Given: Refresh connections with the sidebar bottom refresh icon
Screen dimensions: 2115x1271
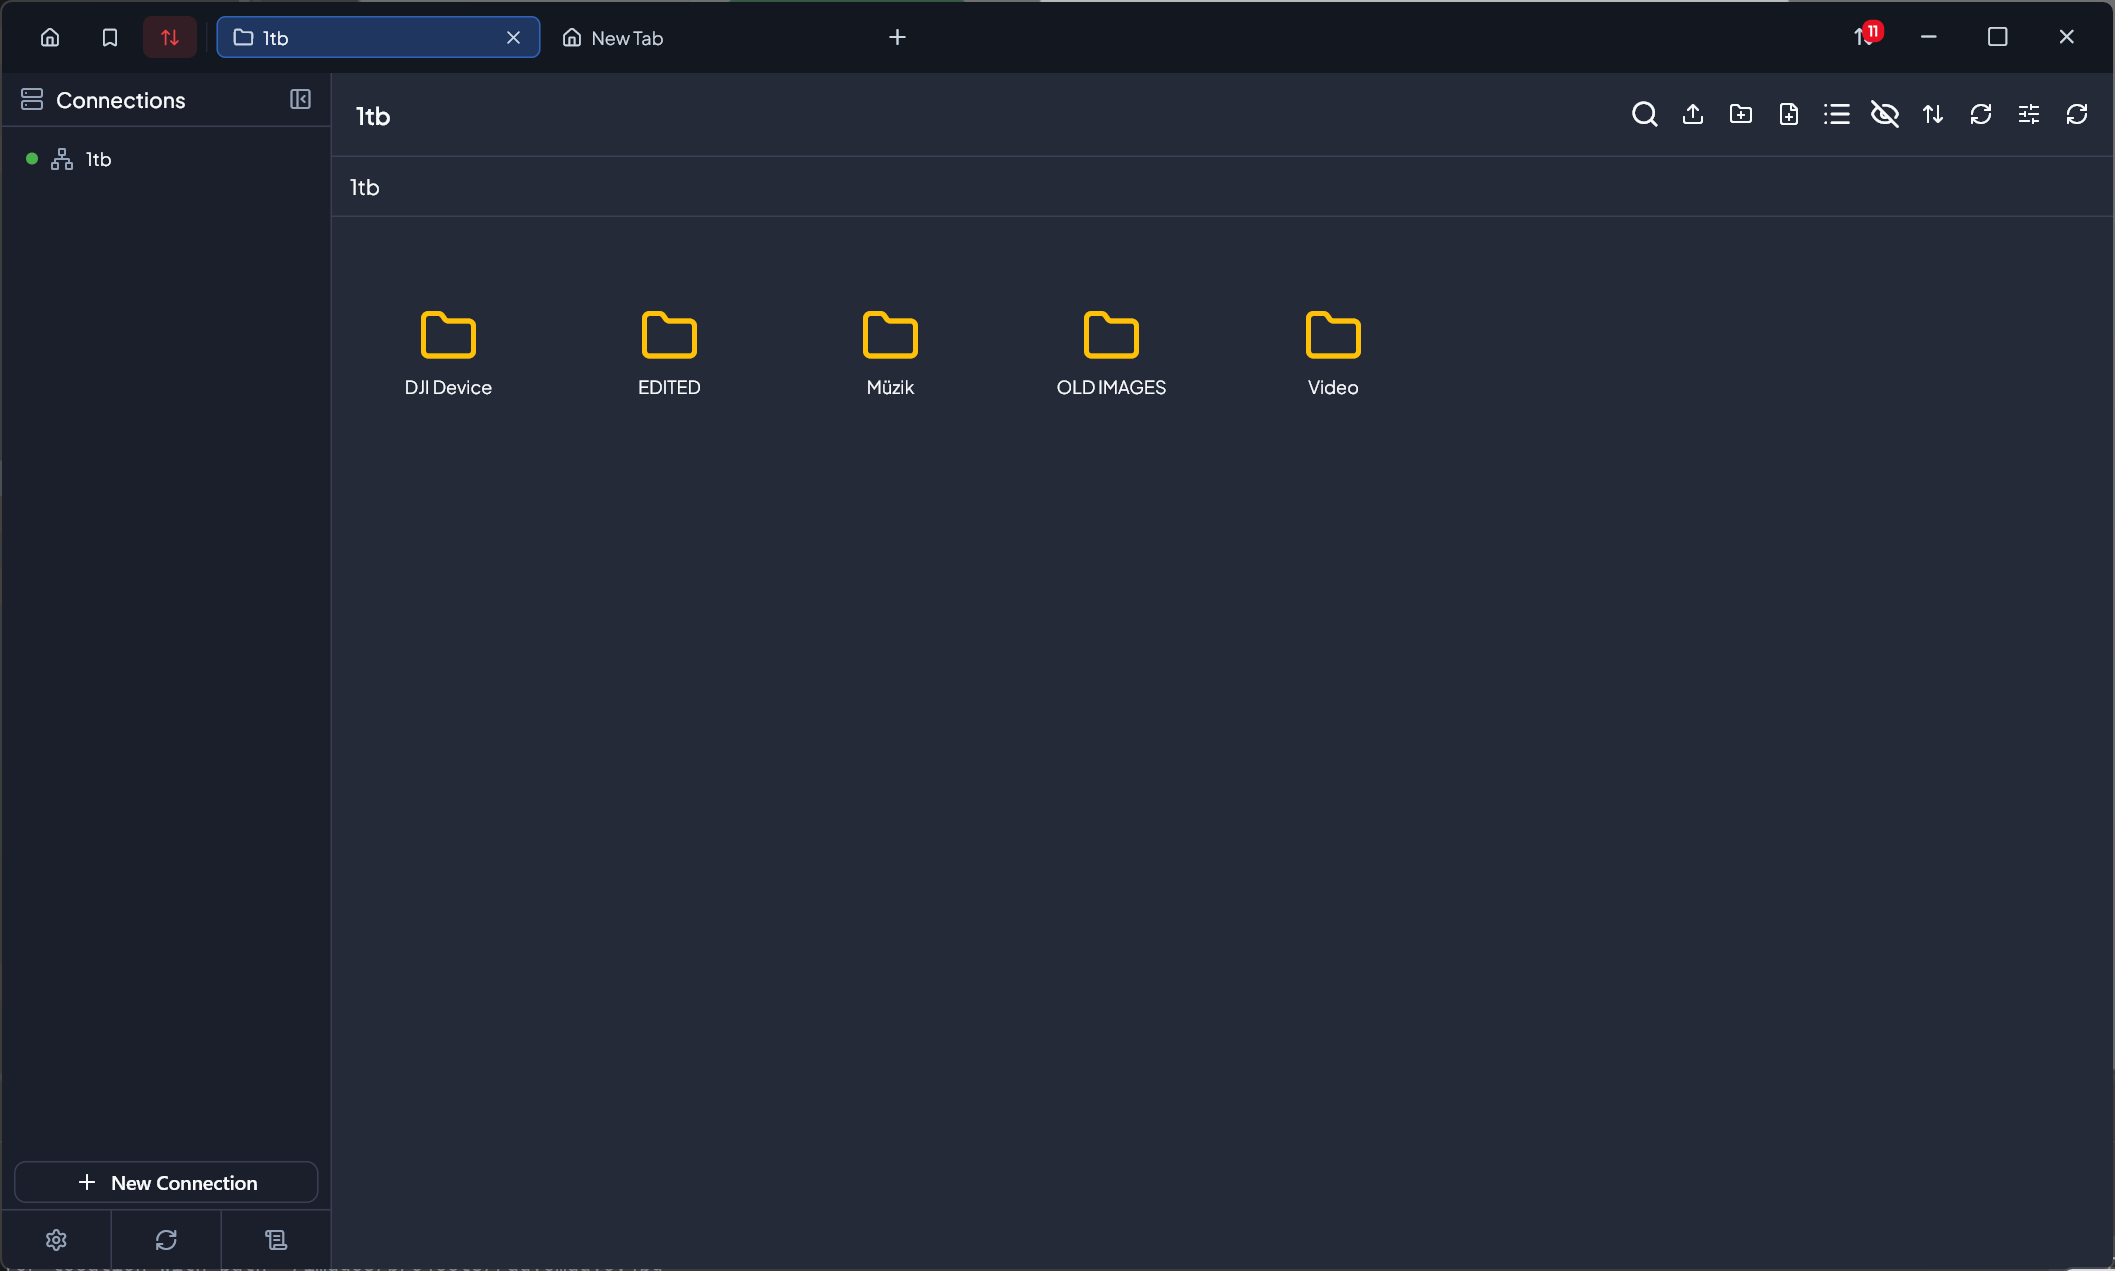Looking at the screenshot, I should tap(166, 1240).
